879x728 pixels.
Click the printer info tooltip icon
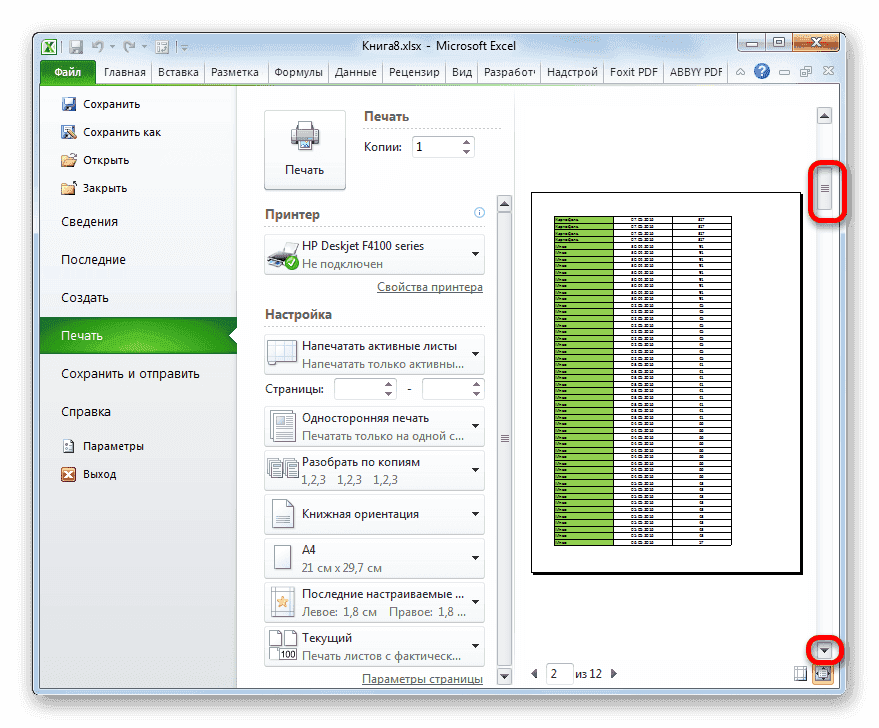pos(479,213)
